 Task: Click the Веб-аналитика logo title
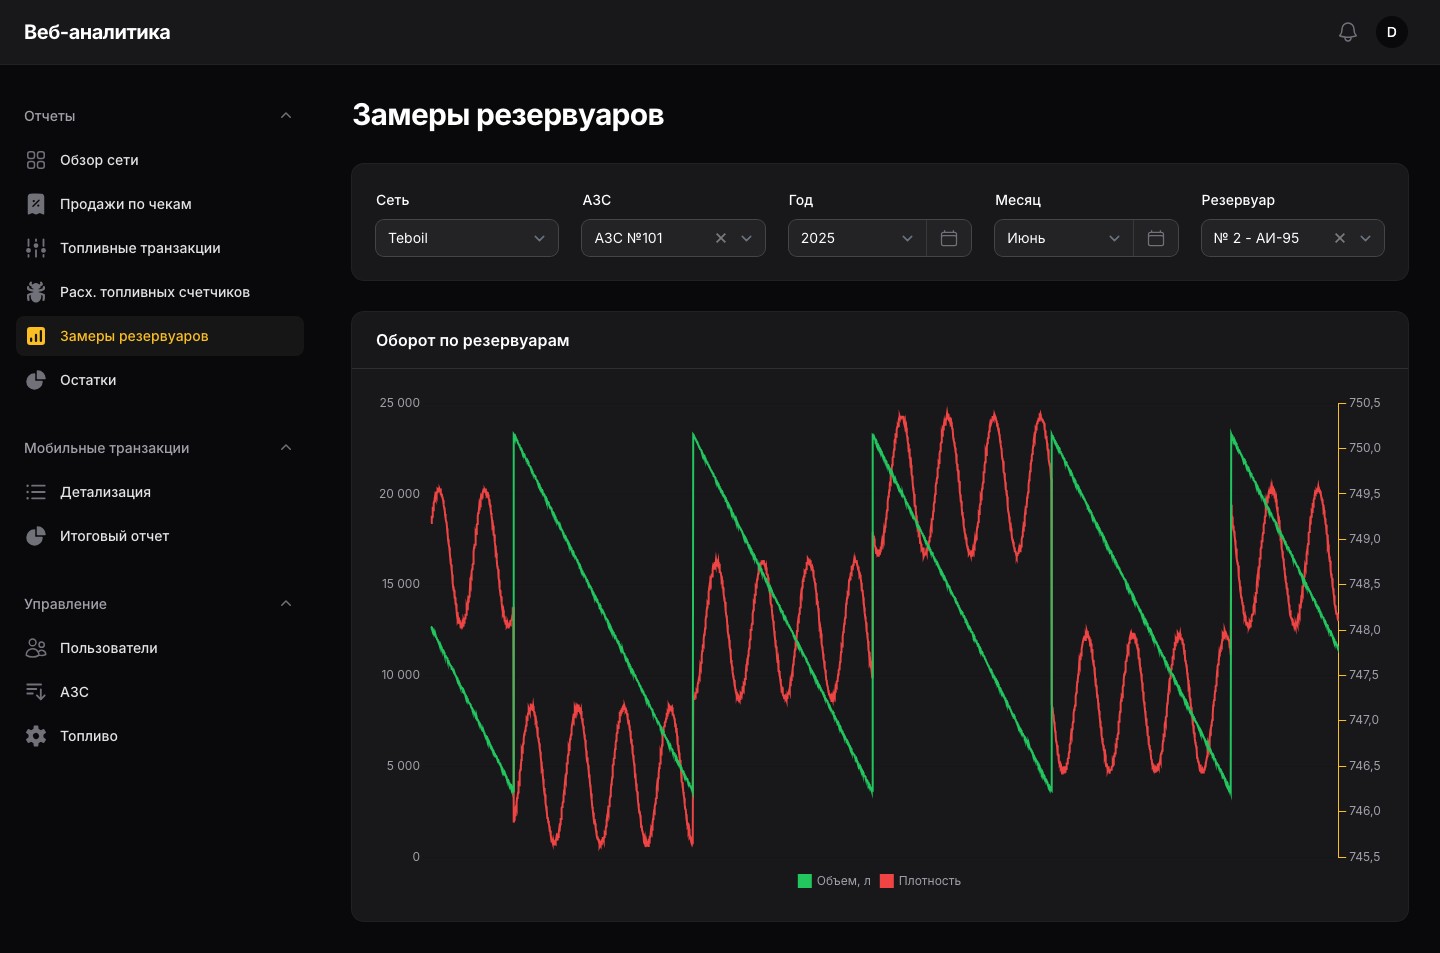[x=97, y=32]
